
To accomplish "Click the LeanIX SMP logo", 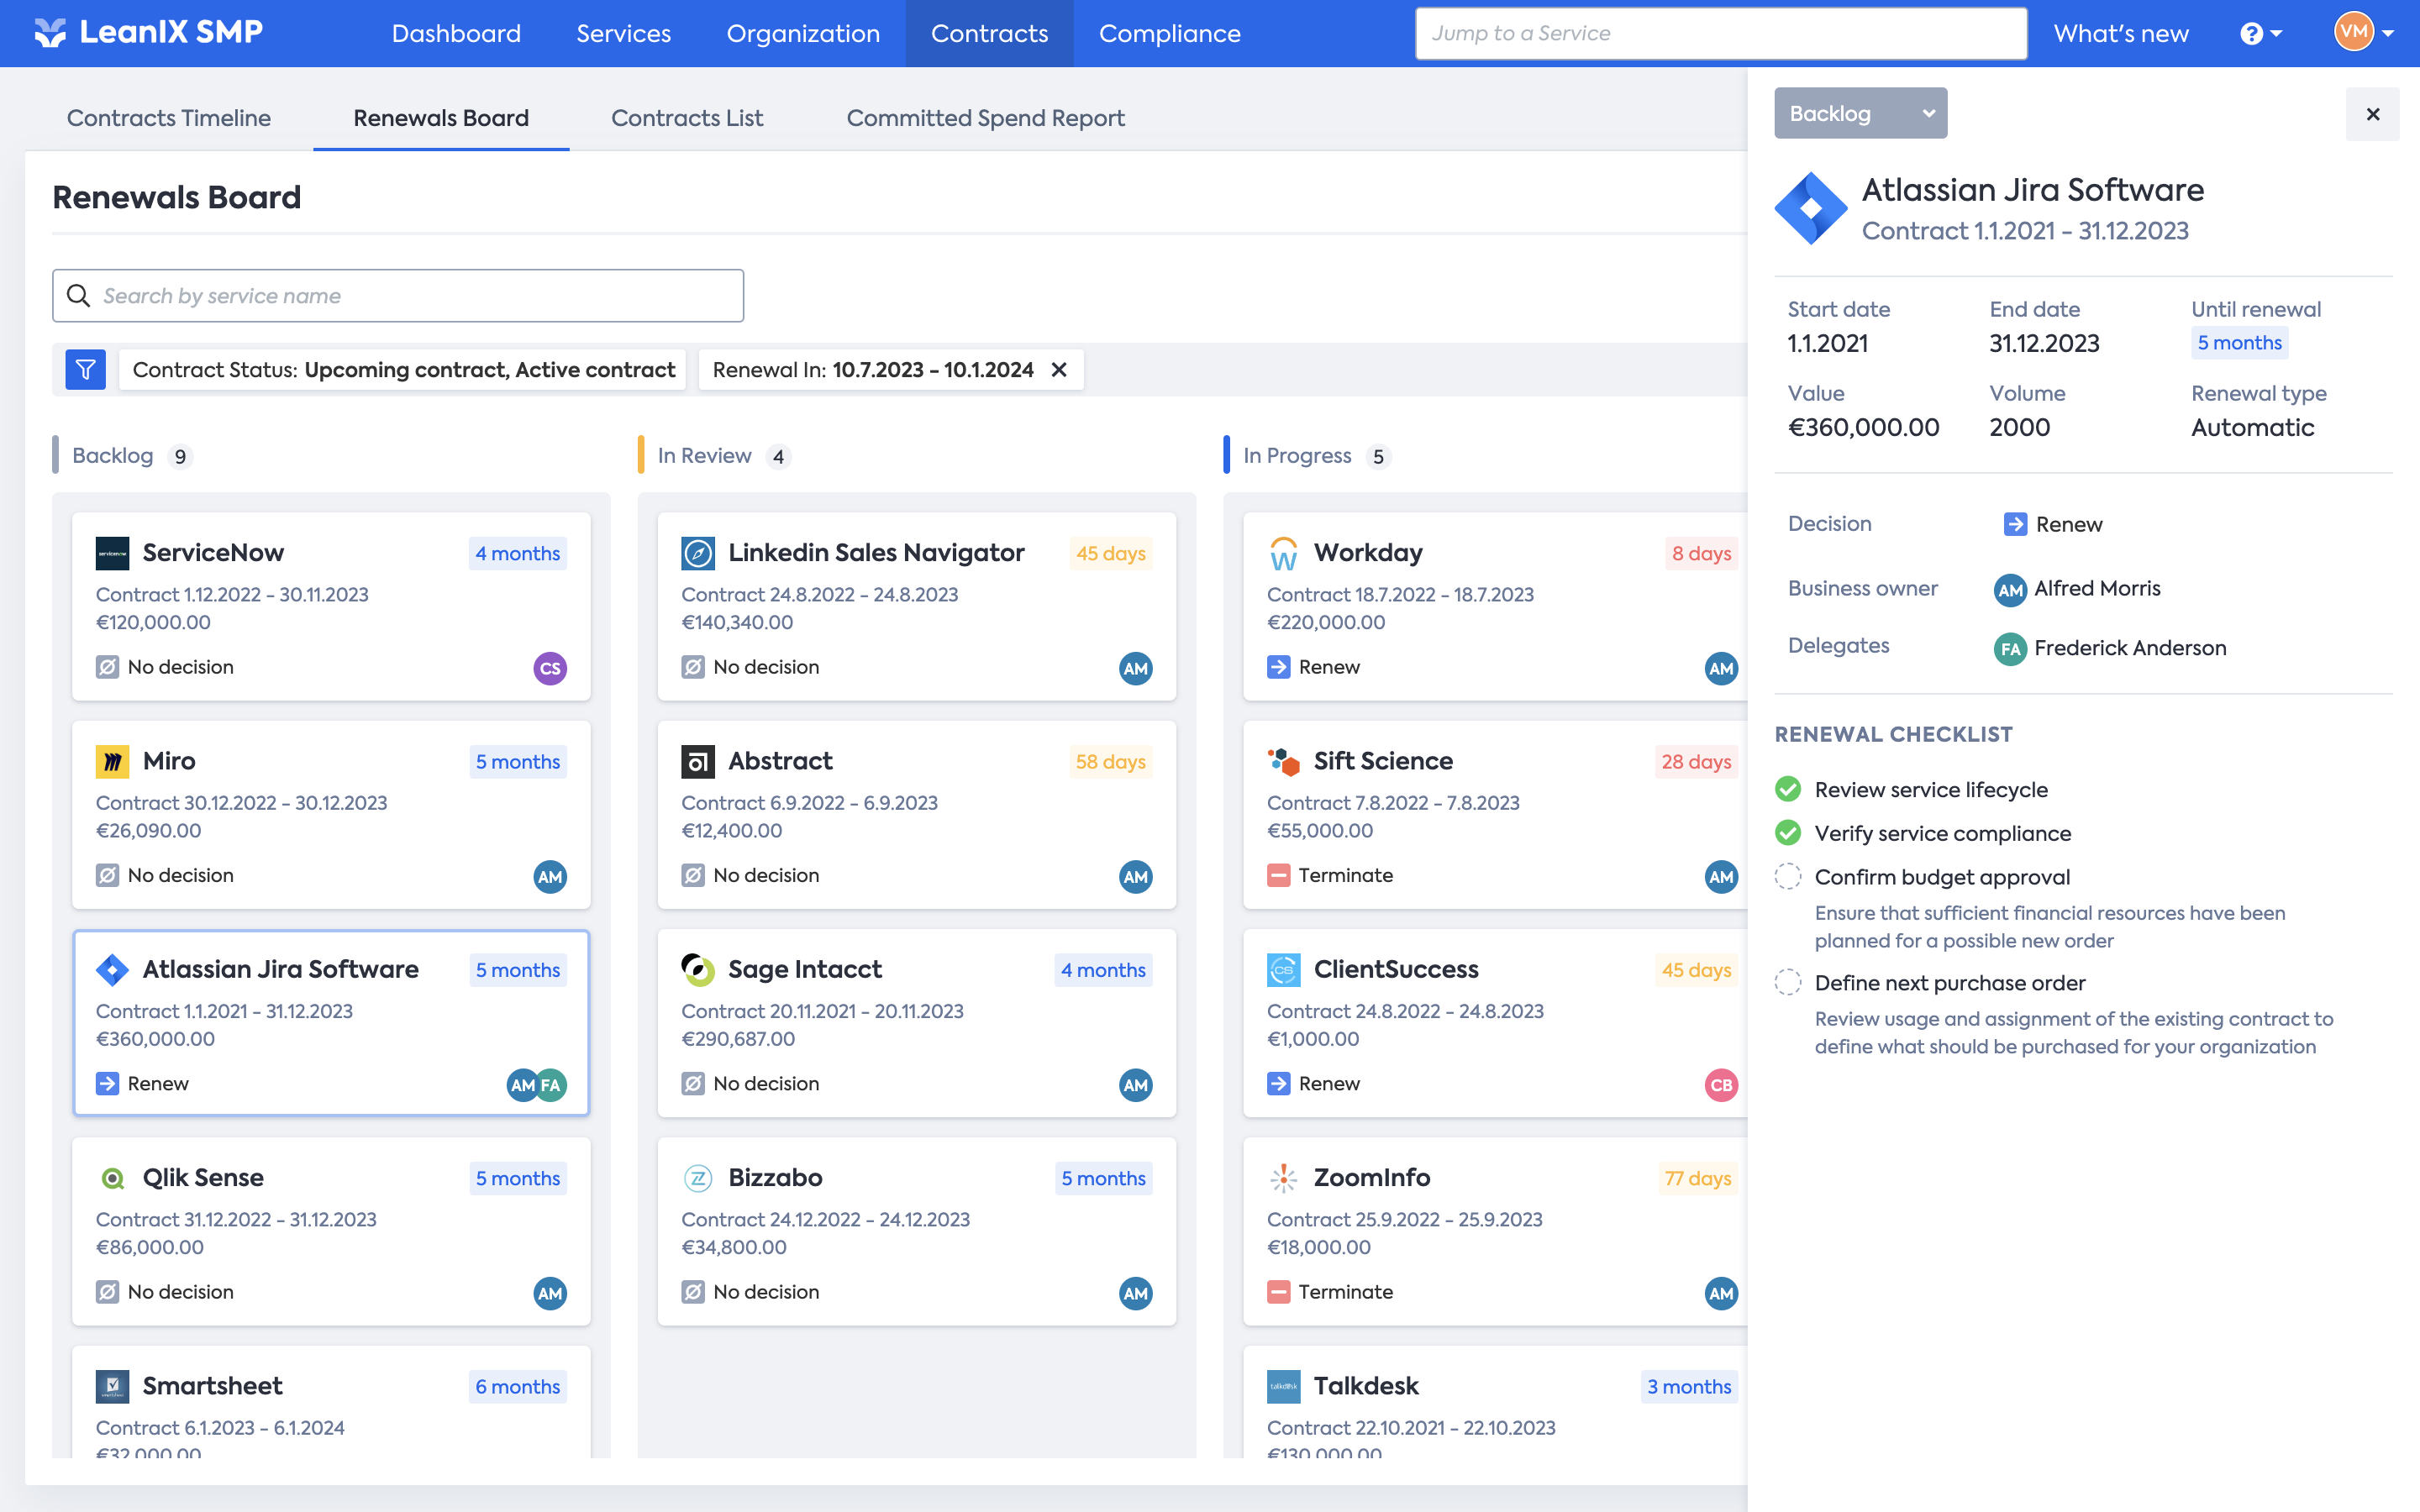I will point(148,33).
